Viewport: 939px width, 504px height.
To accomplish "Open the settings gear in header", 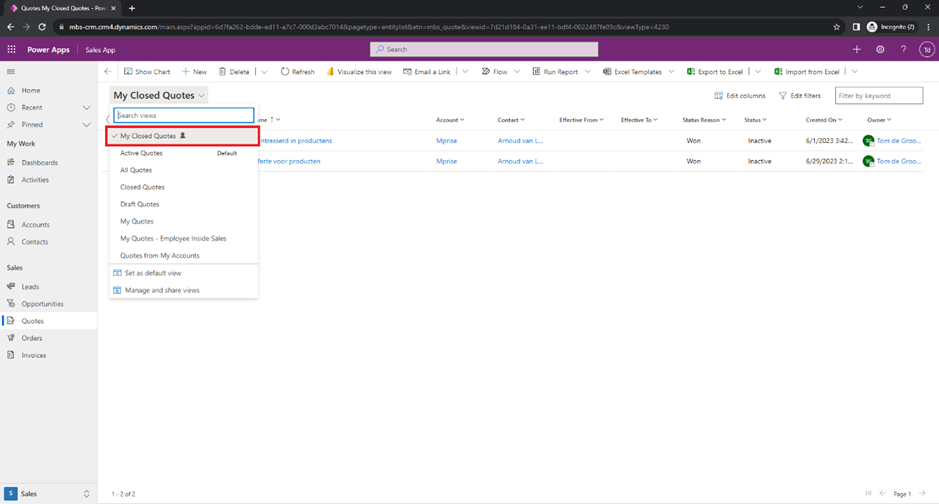I will point(880,50).
